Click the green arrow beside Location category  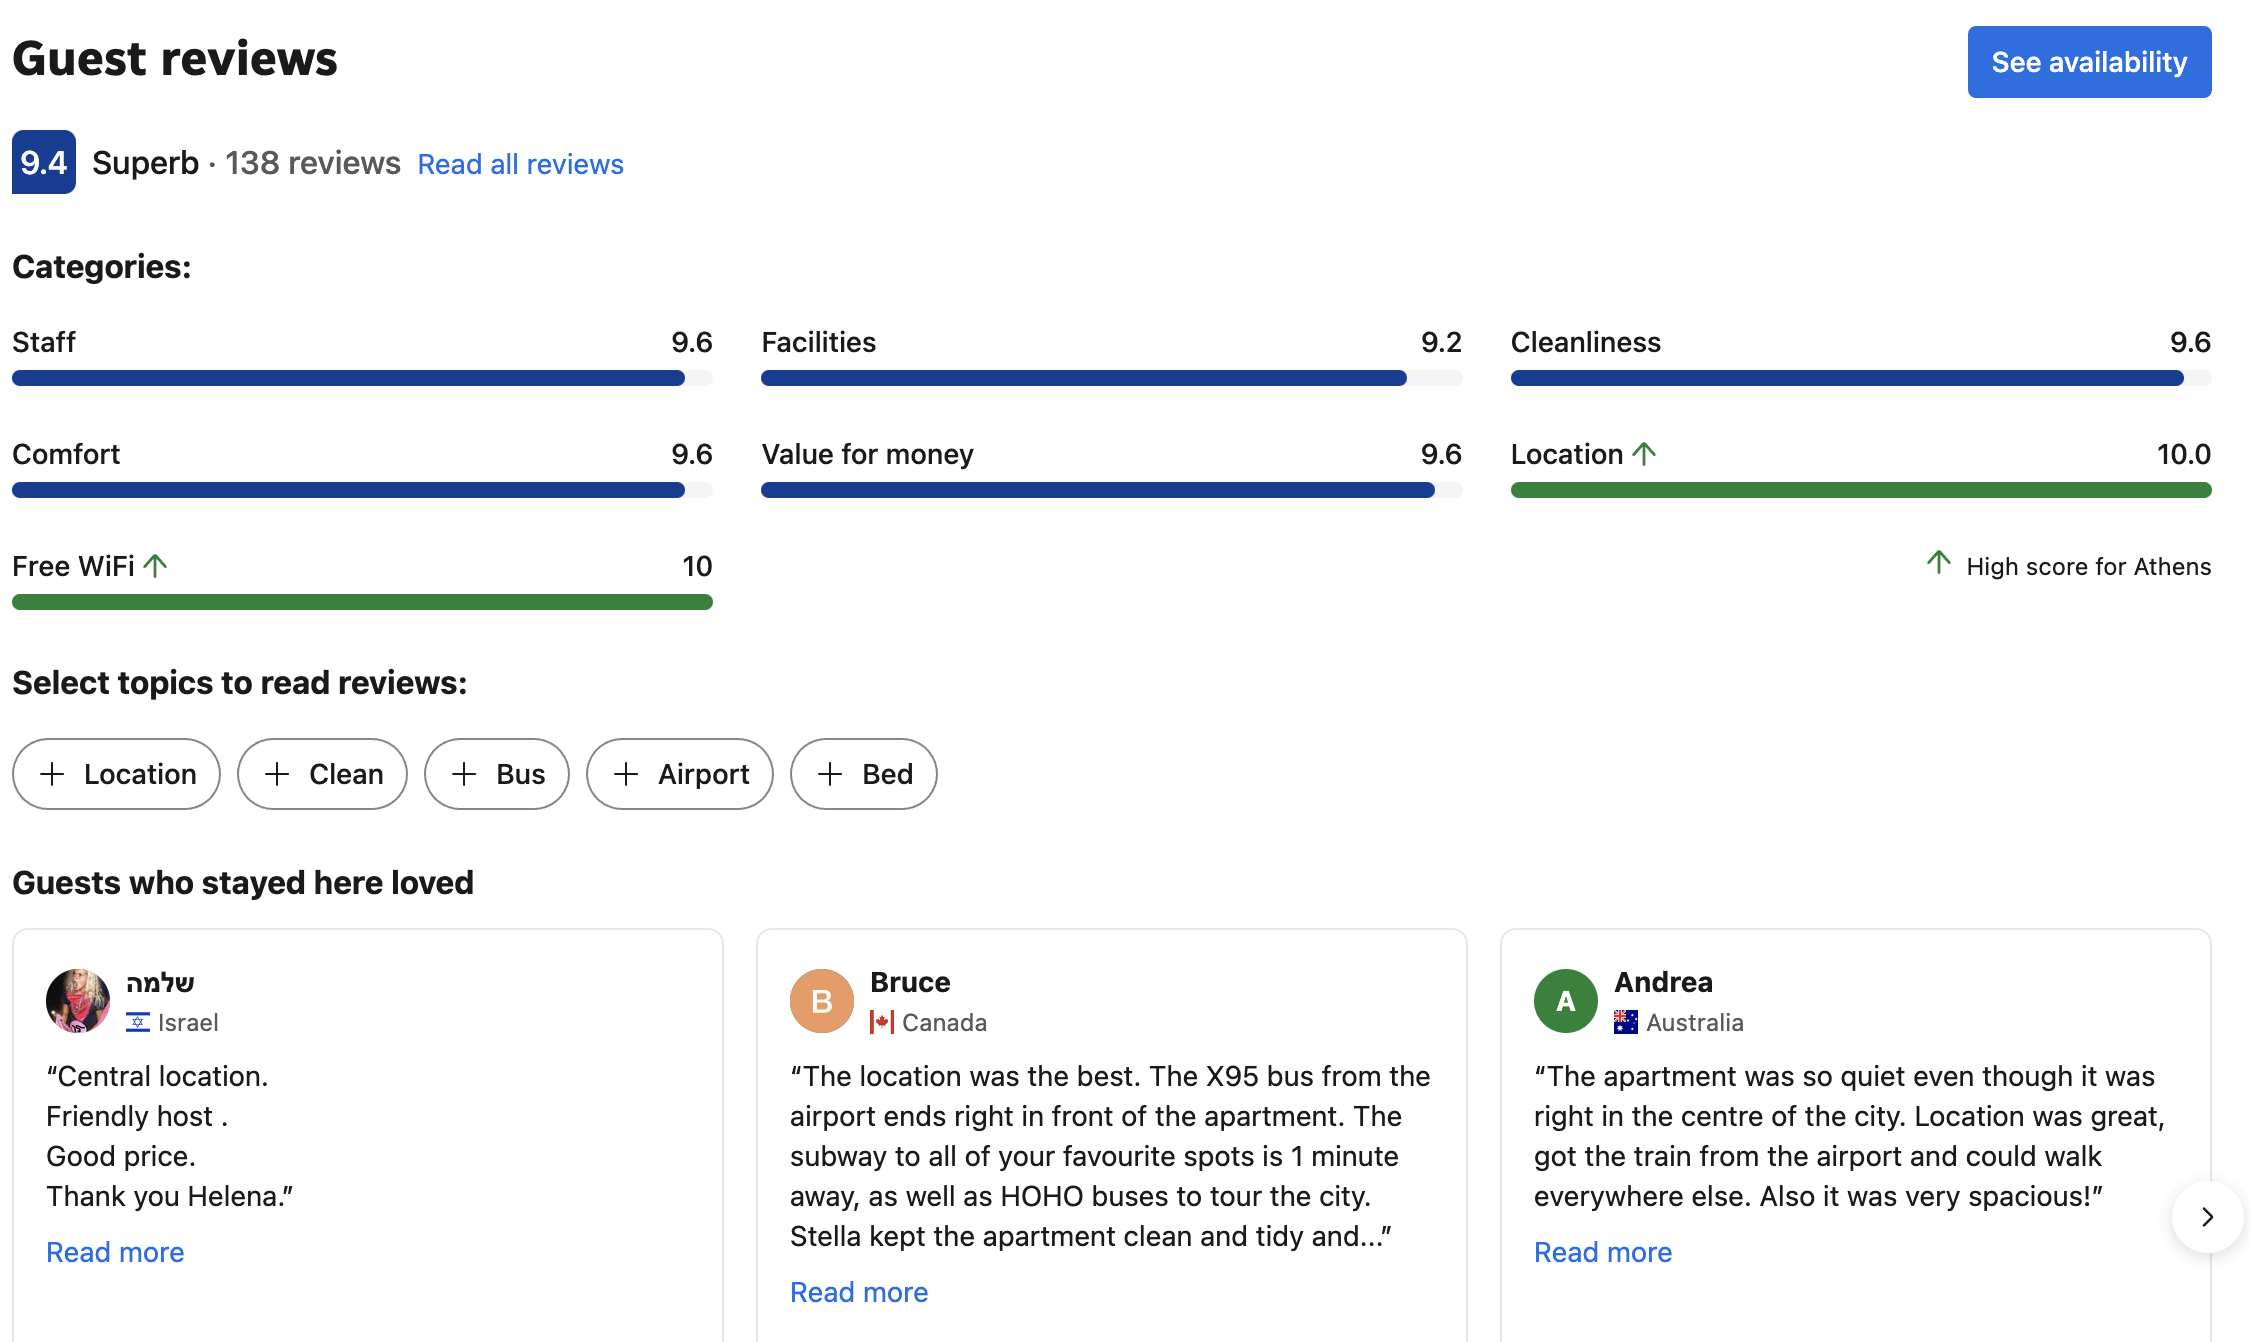tap(1644, 454)
